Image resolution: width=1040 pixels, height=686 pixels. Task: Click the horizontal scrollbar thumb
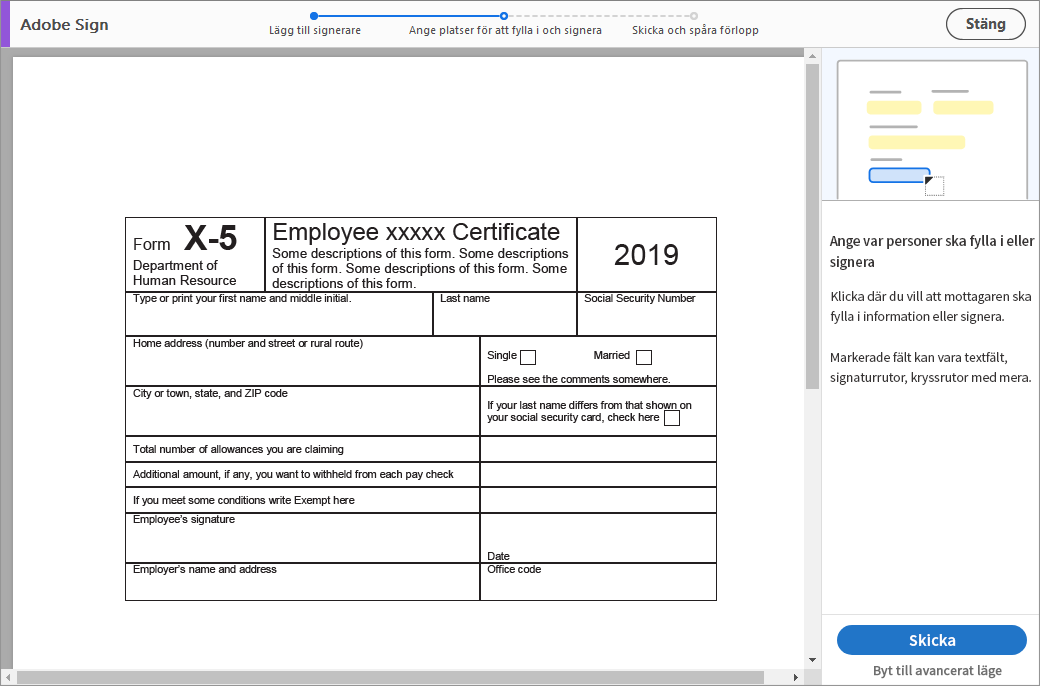coord(390,677)
